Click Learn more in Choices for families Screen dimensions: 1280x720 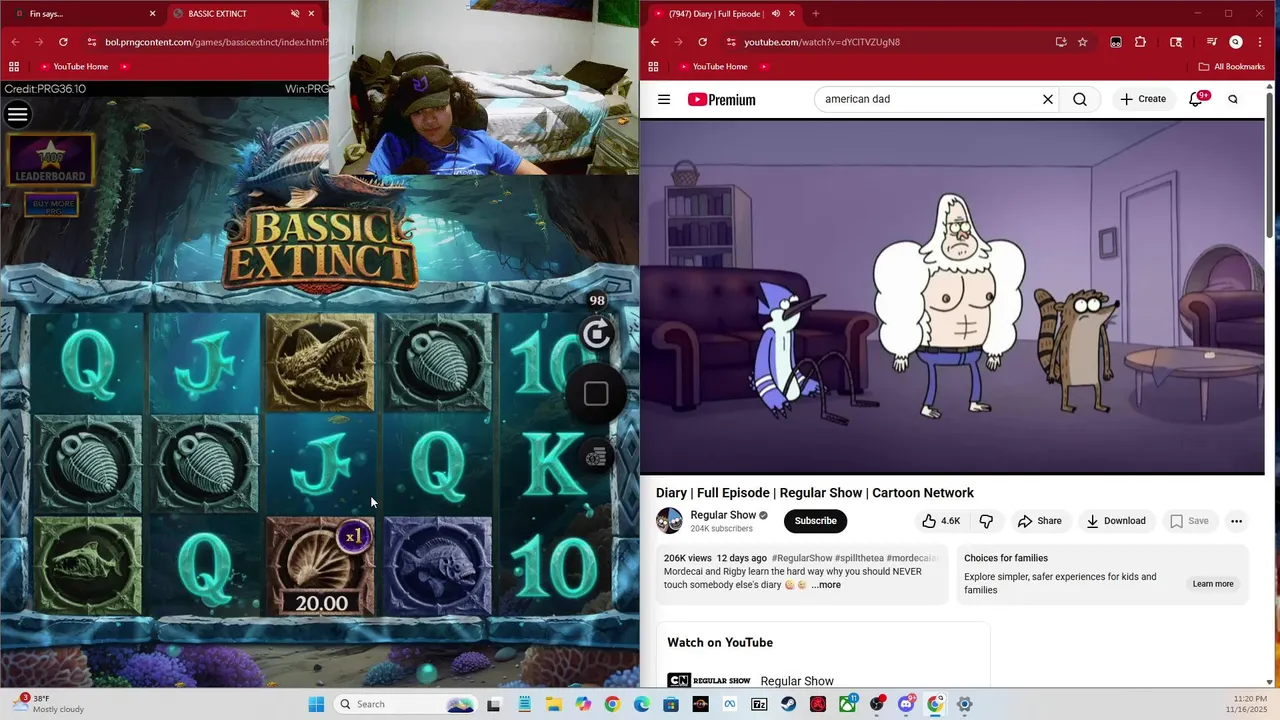[1213, 584]
